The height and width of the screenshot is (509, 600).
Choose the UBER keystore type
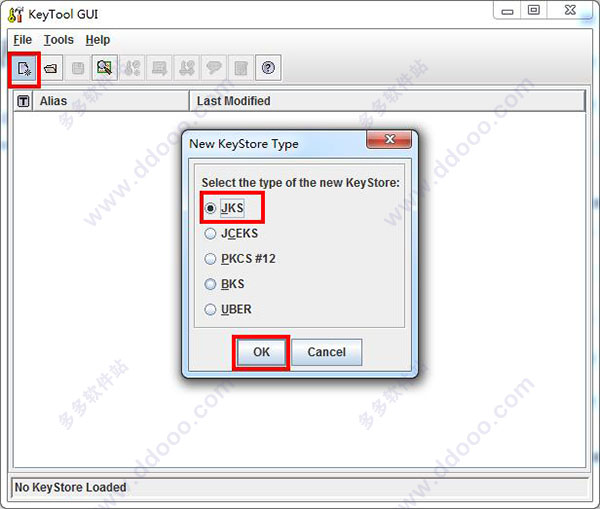point(228,309)
